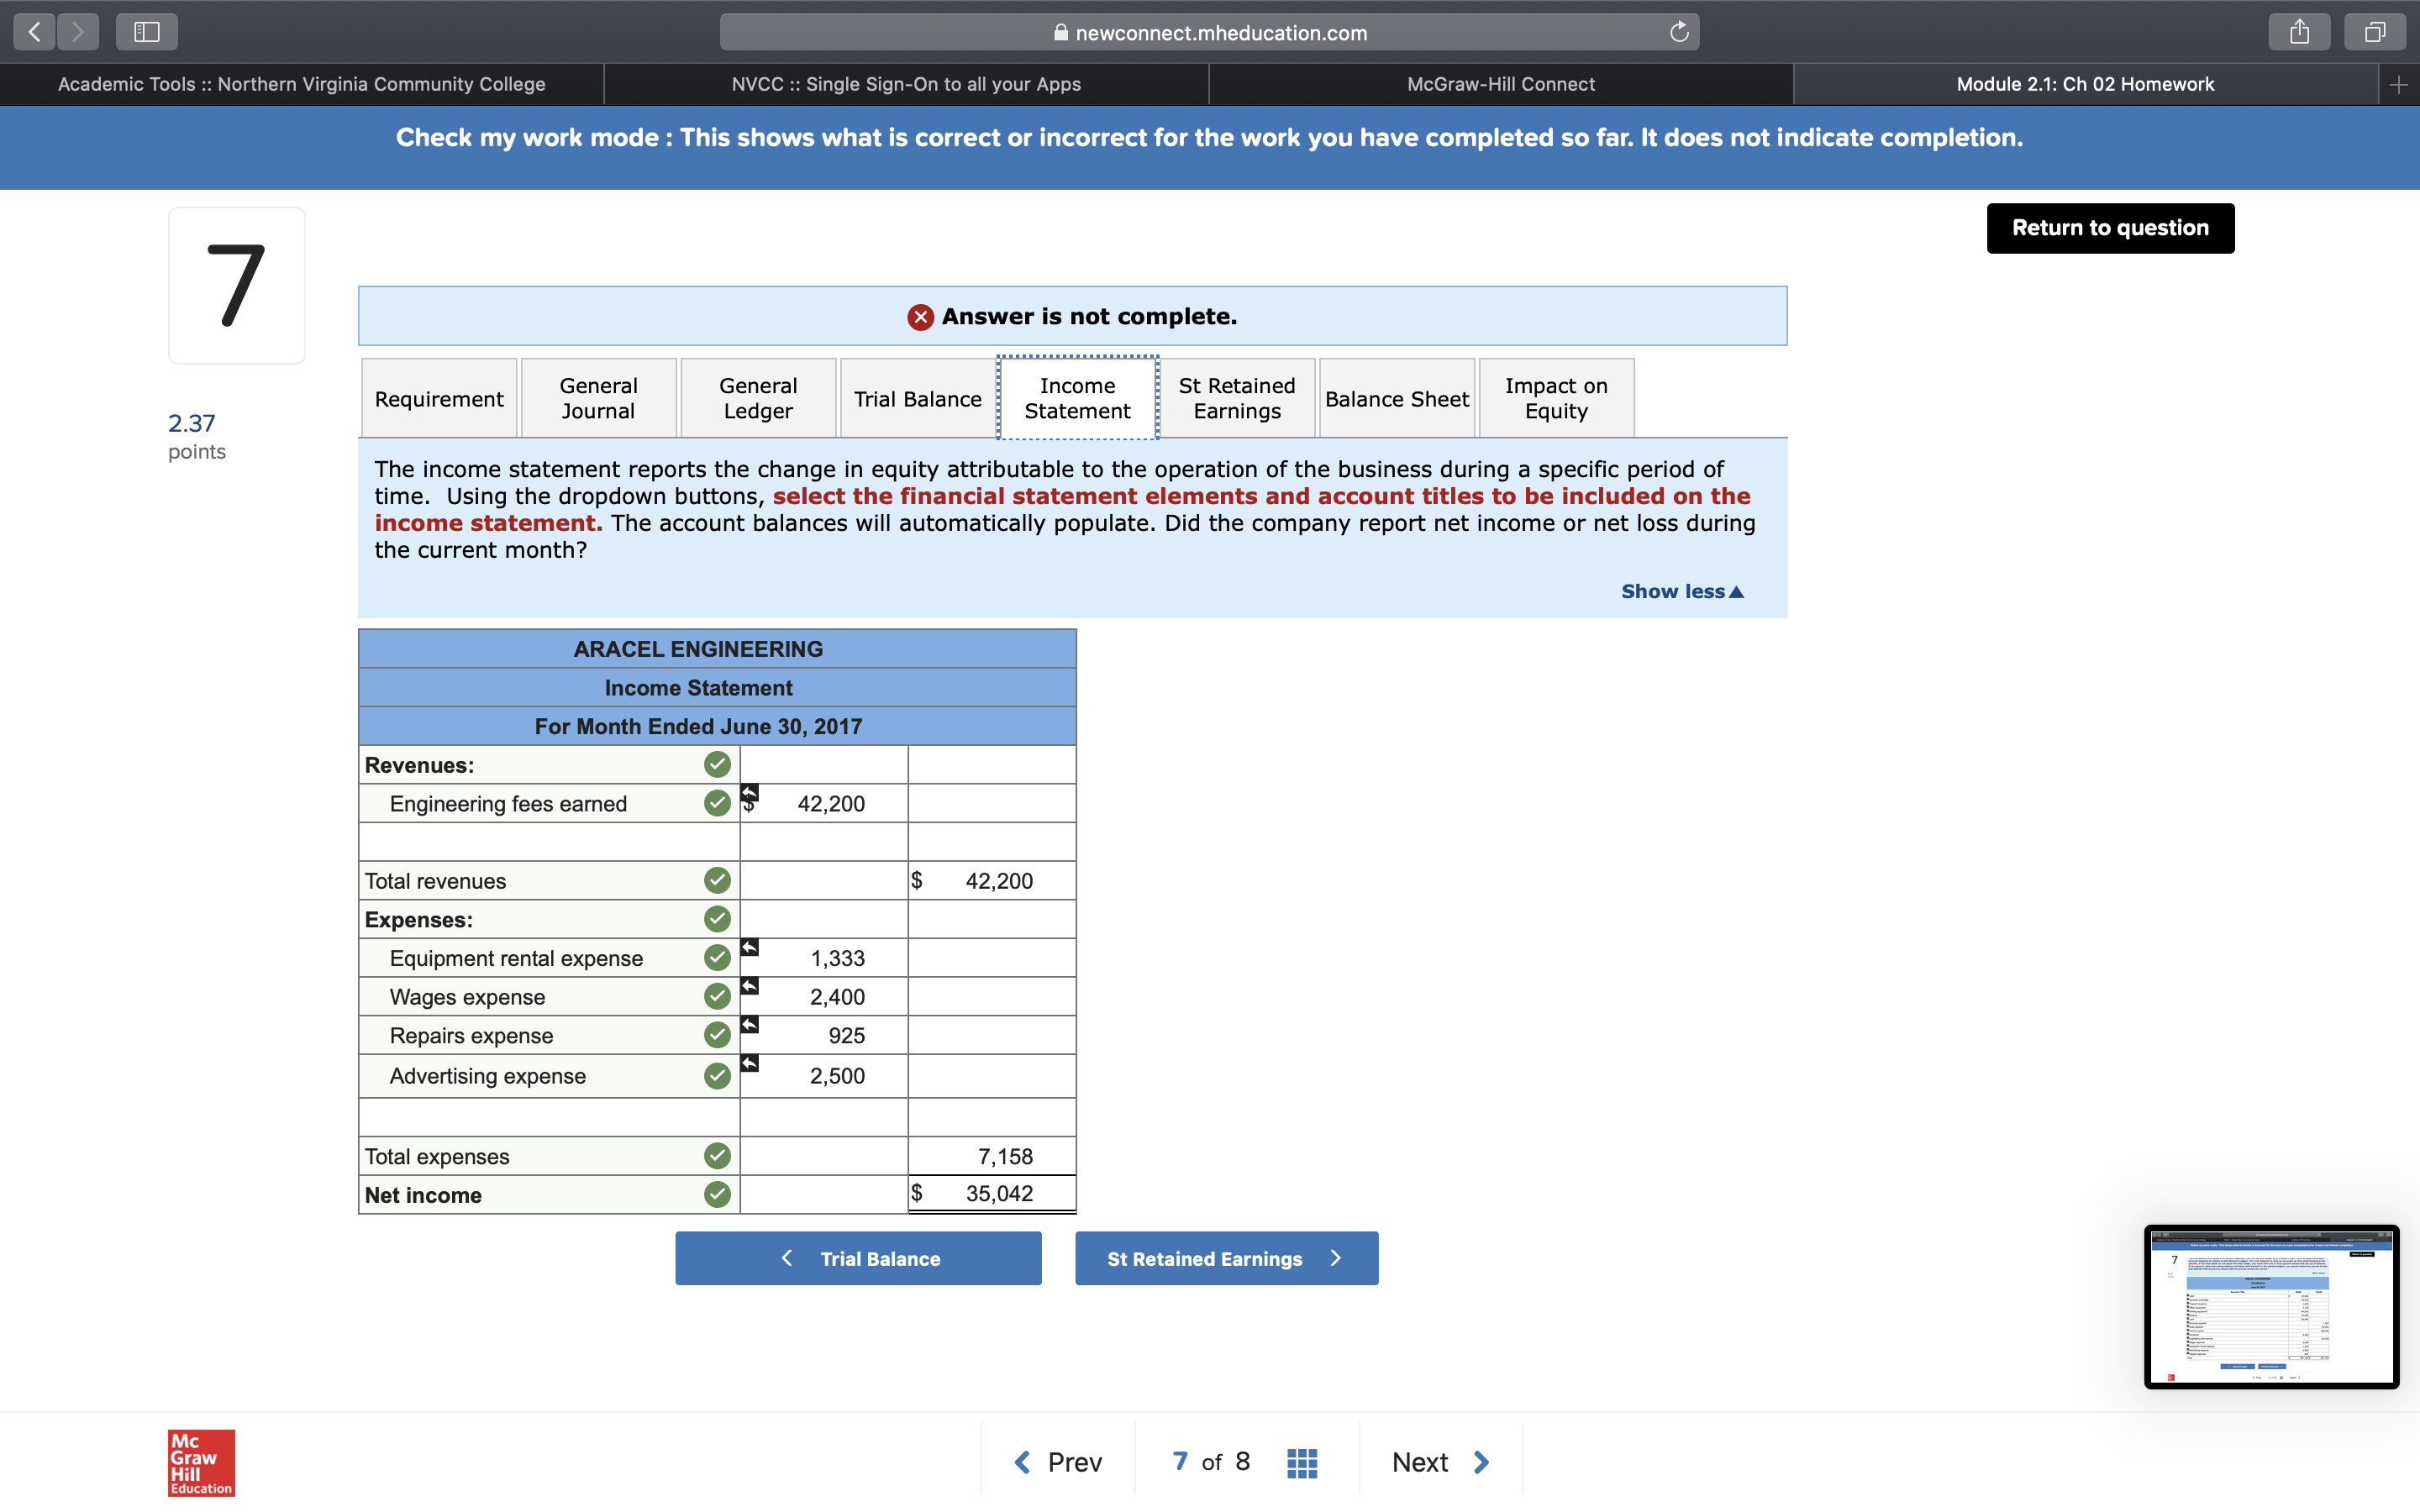Click the browser back arrow
2420x1512 pixels.
33,31
